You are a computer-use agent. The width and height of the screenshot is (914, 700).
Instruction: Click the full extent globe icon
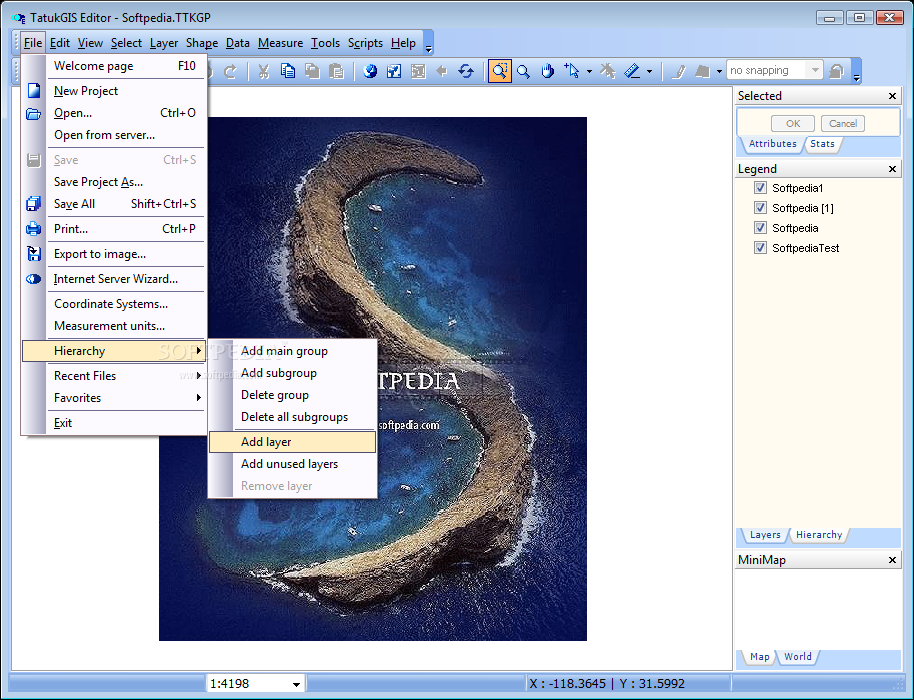[x=370, y=71]
